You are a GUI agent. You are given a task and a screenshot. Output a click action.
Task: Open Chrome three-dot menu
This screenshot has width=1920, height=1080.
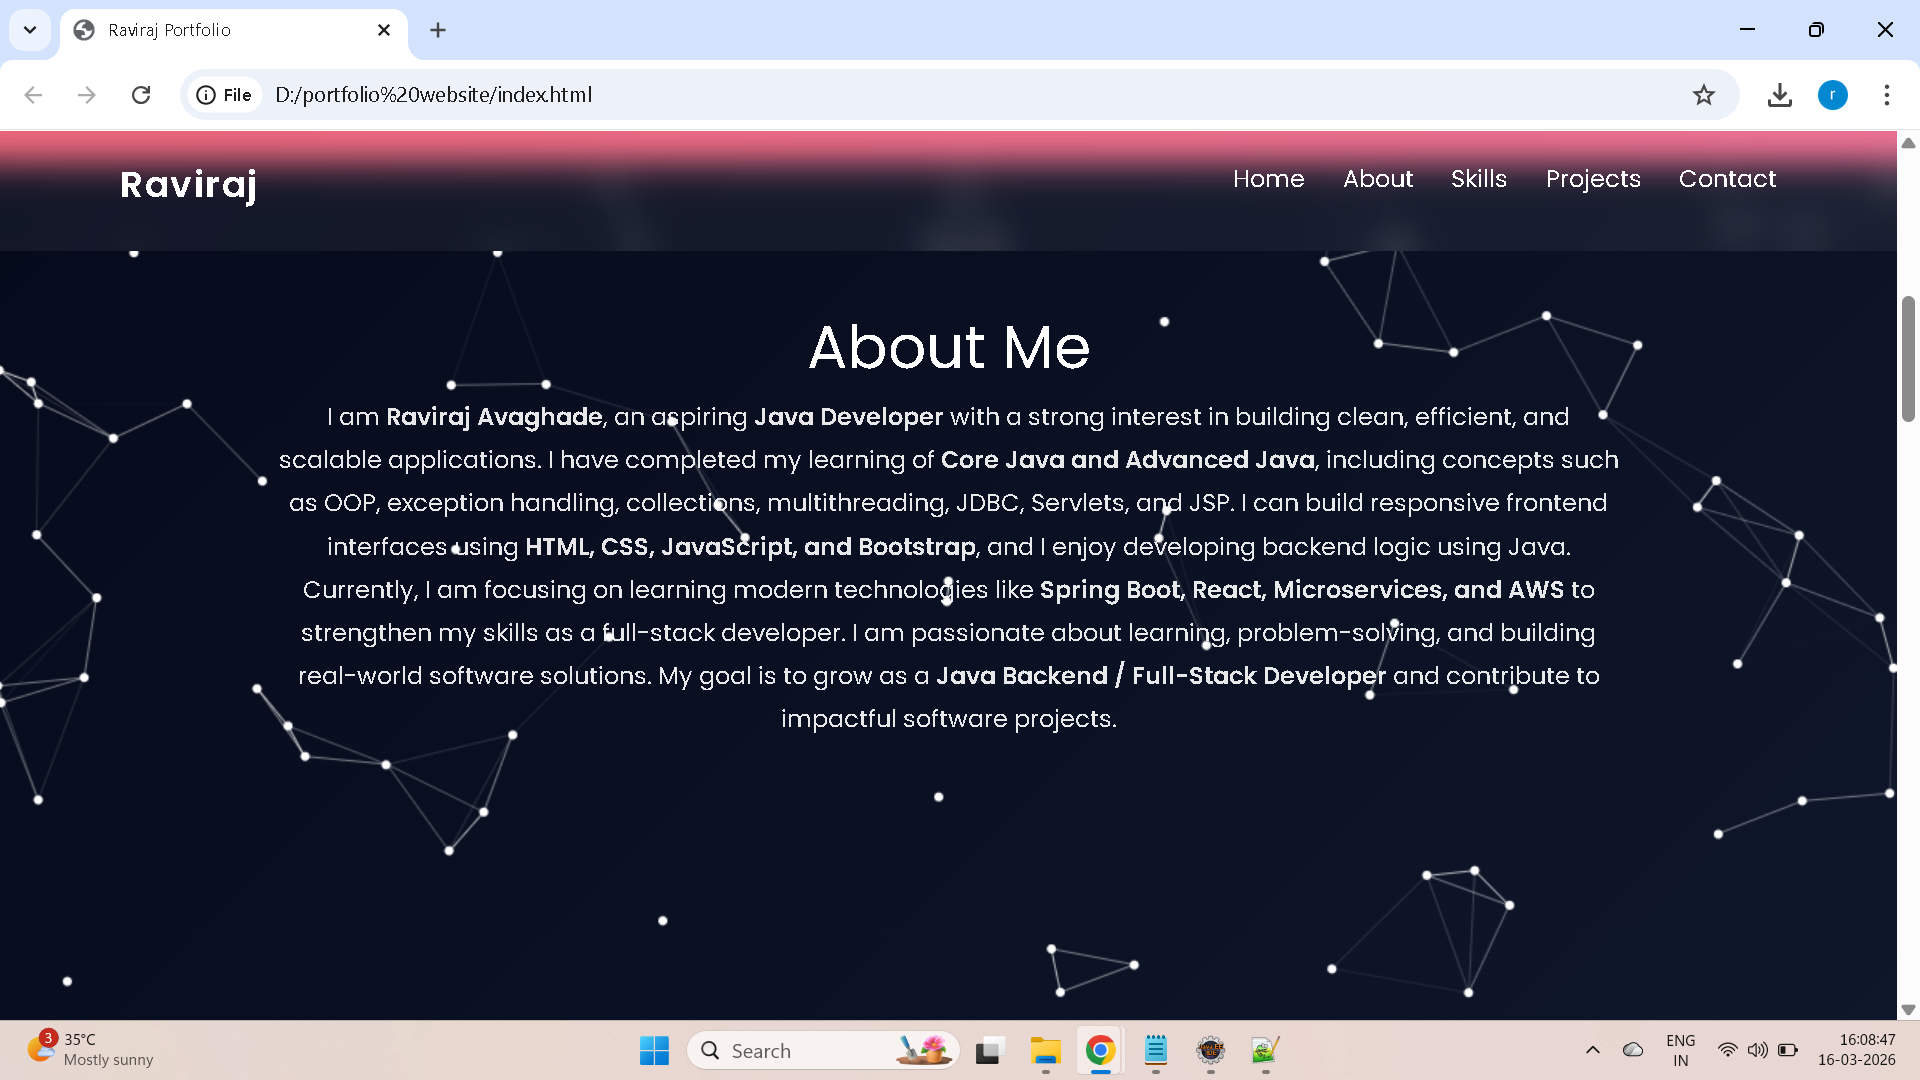click(x=1886, y=95)
